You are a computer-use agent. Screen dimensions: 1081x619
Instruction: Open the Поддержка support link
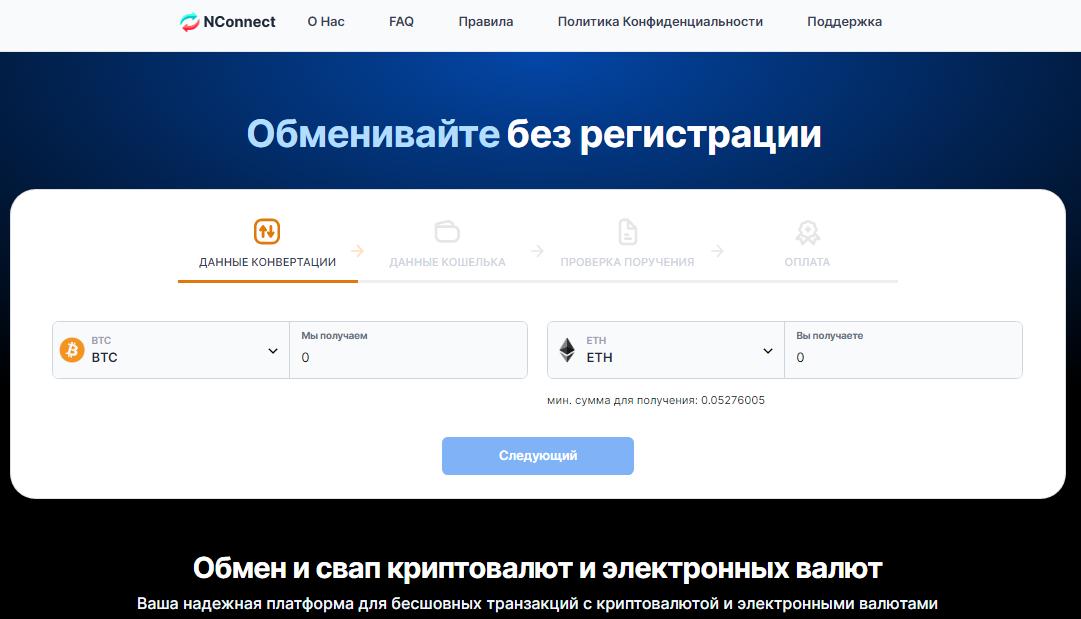[x=845, y=22]
